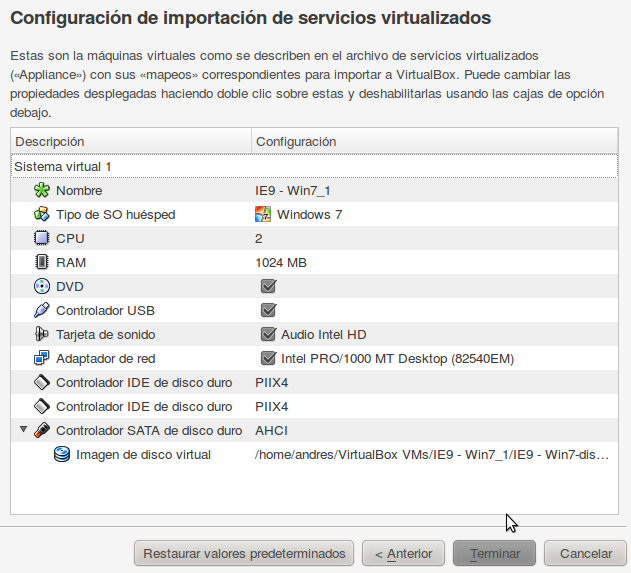Click the Tarjeta de sonido speaker icon
631x573 pixels.
[42, 334]
